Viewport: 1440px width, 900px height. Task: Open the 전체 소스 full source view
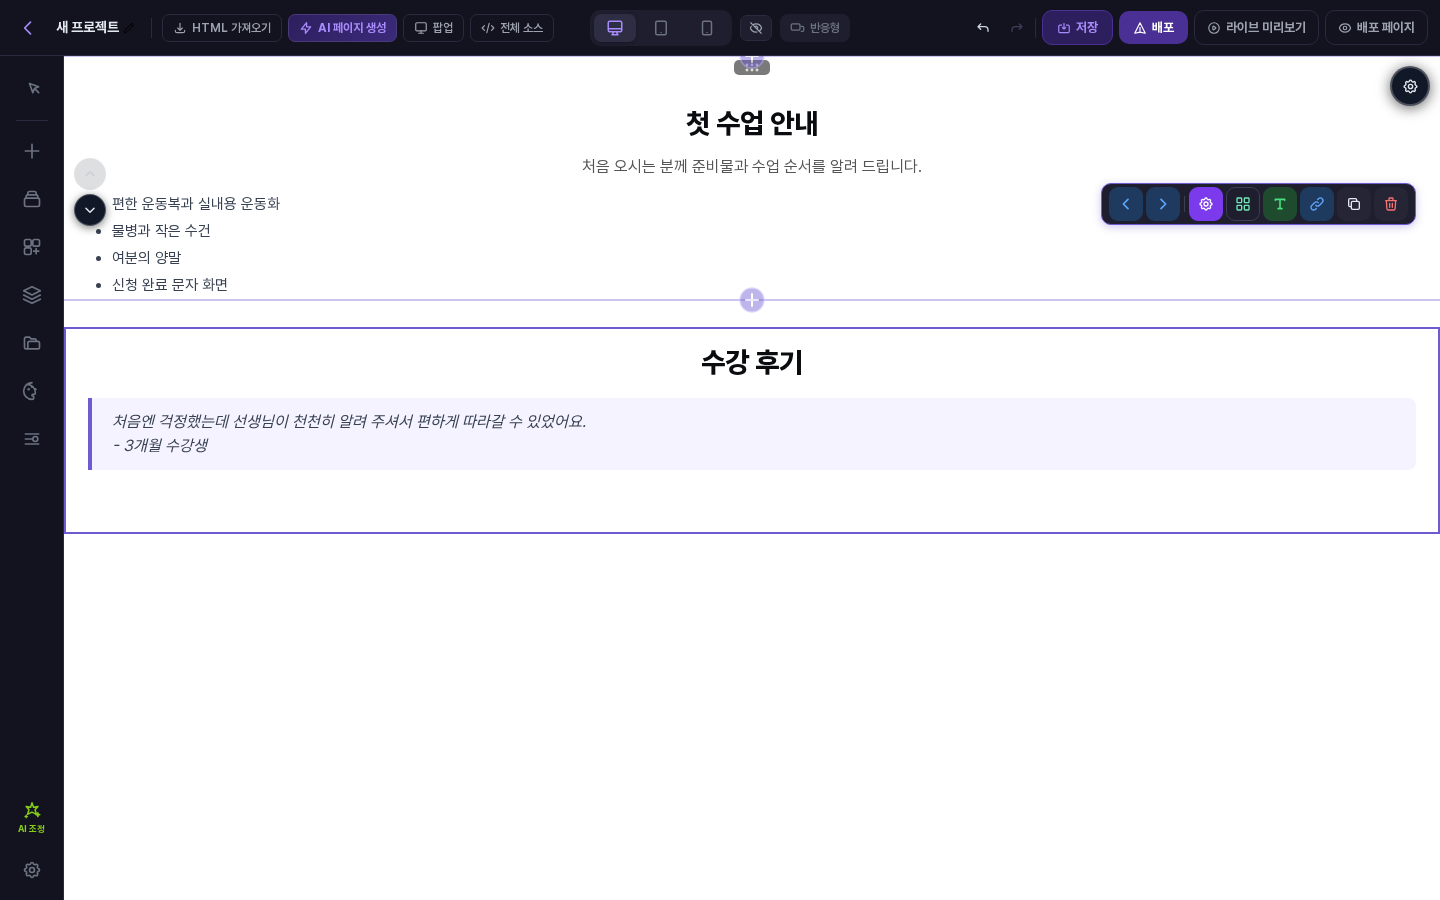coord(512,28)
